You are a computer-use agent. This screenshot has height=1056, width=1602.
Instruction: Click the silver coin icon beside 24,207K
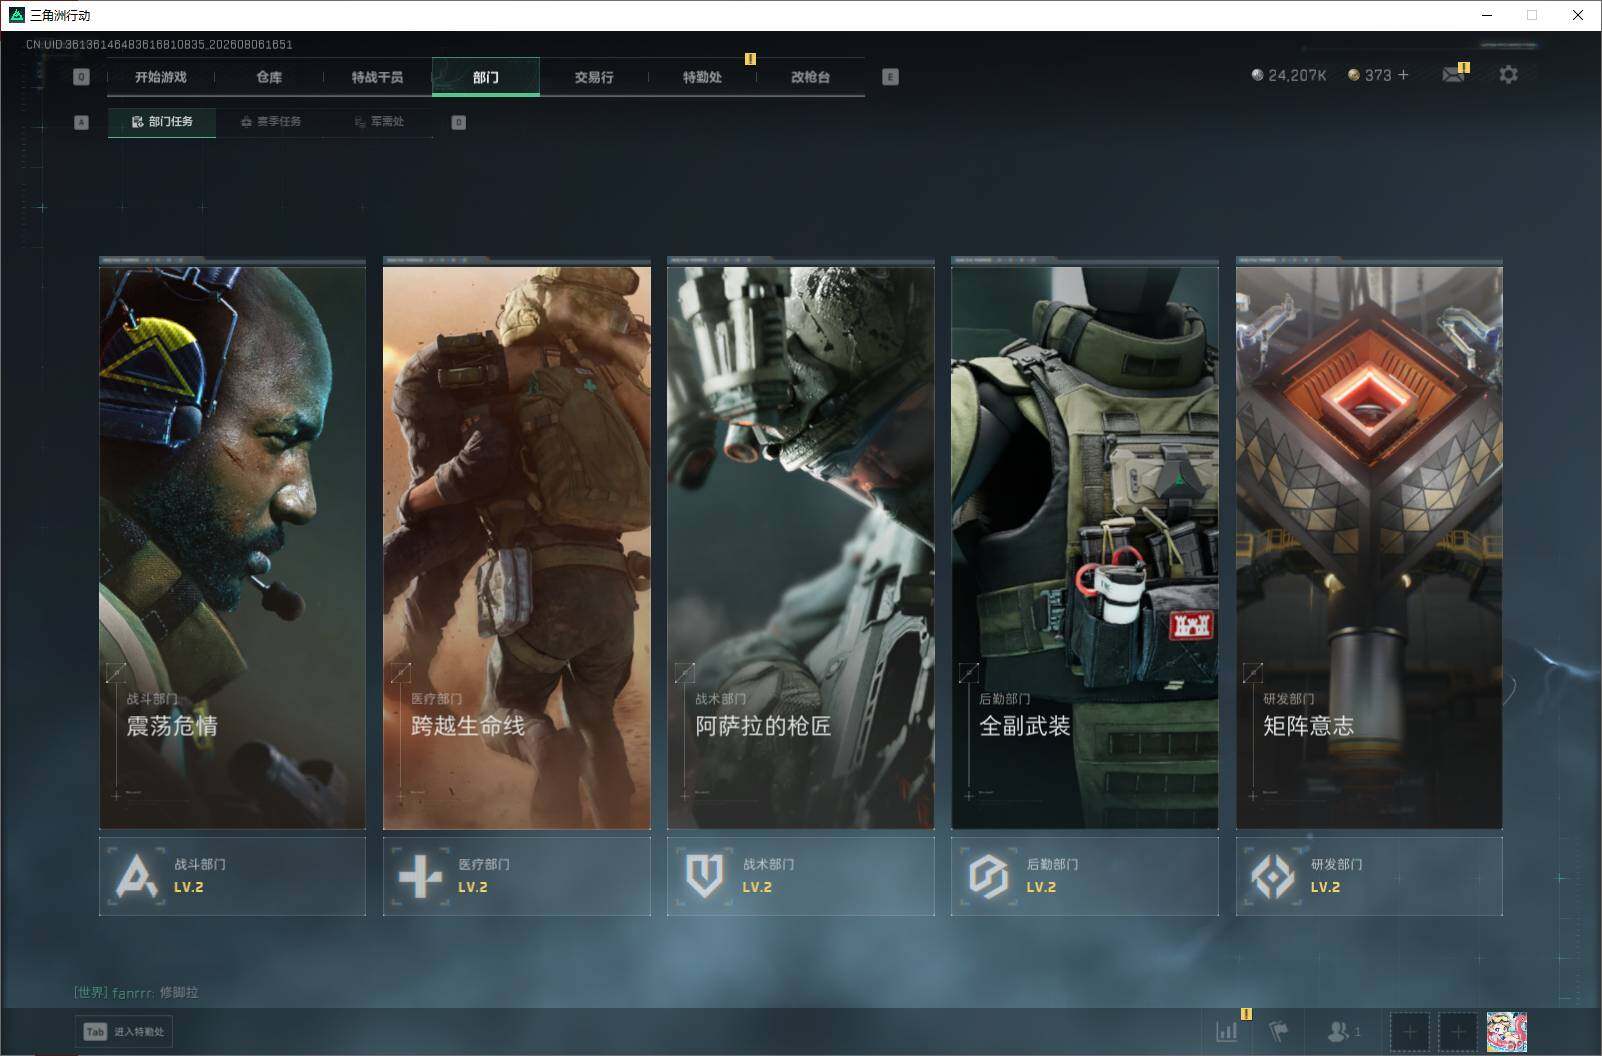click(x=1257, y=75)
